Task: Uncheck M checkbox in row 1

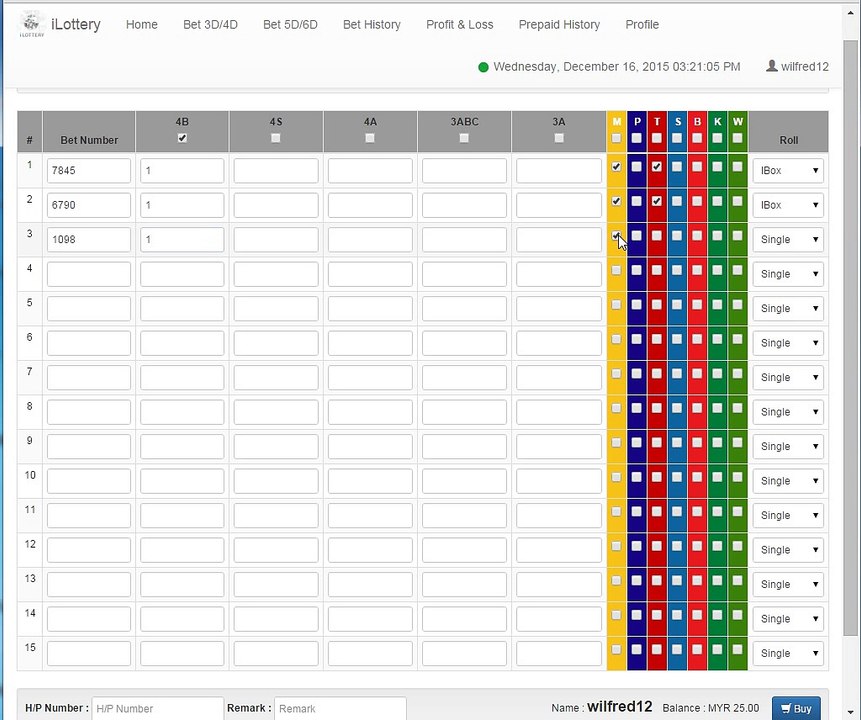Action: tap(616, 166)
